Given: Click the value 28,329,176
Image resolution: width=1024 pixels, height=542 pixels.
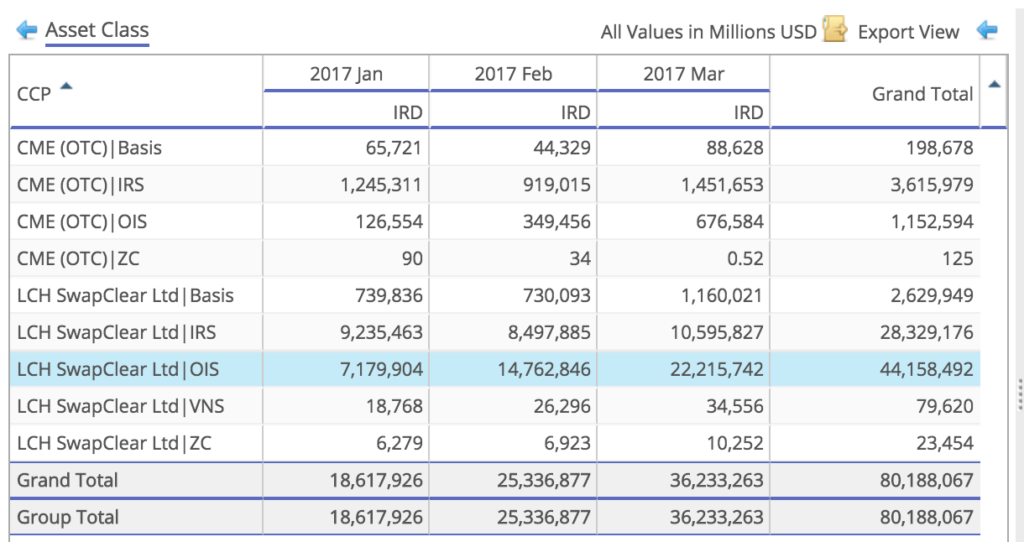Looking at the screenshot, I should click(927, 333).
